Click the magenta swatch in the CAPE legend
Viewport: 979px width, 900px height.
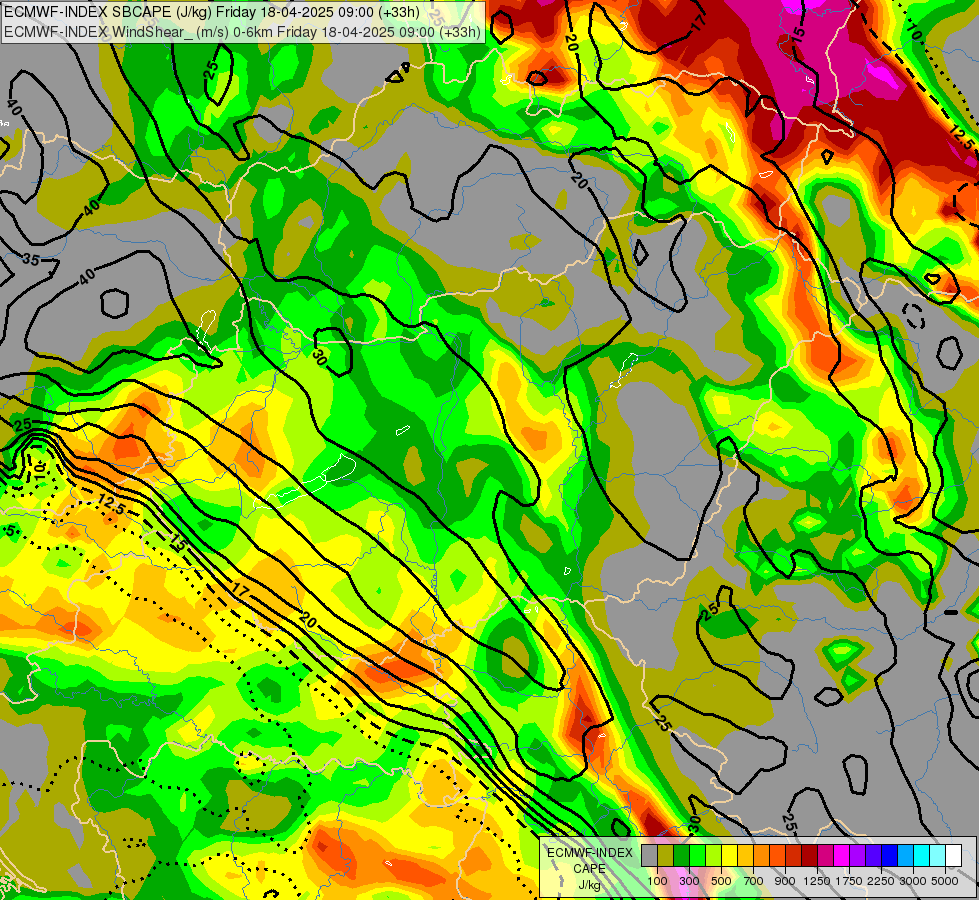pos(841,856)
